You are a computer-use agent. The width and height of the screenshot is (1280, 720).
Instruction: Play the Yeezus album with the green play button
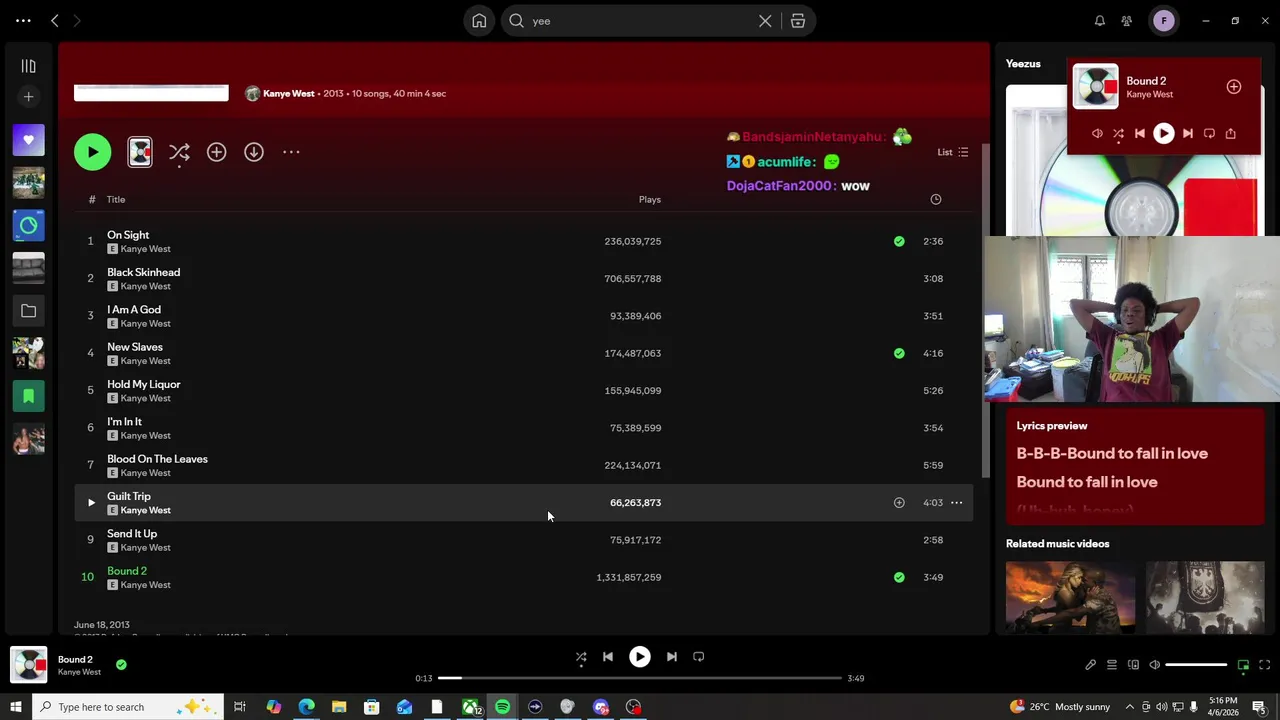click(x=92, y=152)
